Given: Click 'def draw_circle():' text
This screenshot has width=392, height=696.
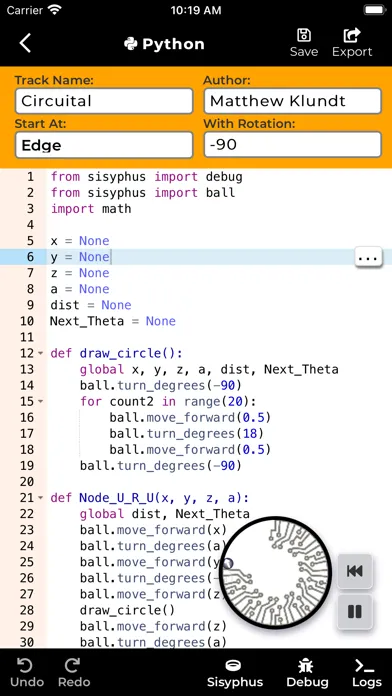Looking at the screenshot, I should [117, 353].
